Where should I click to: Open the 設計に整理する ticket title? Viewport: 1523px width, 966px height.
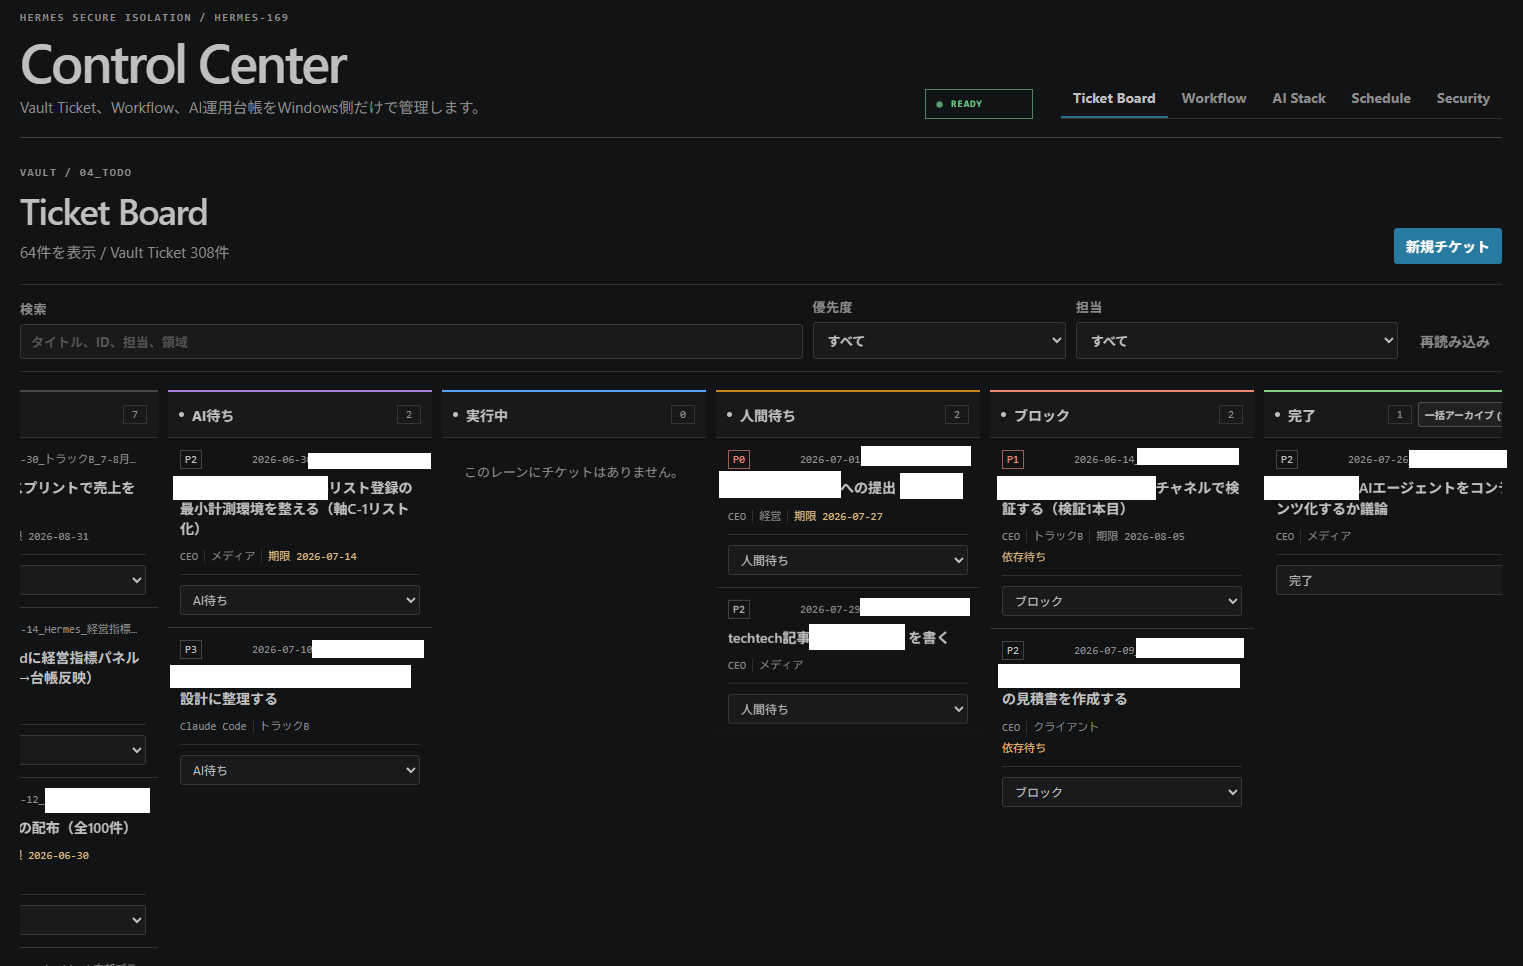click(229, 699)
